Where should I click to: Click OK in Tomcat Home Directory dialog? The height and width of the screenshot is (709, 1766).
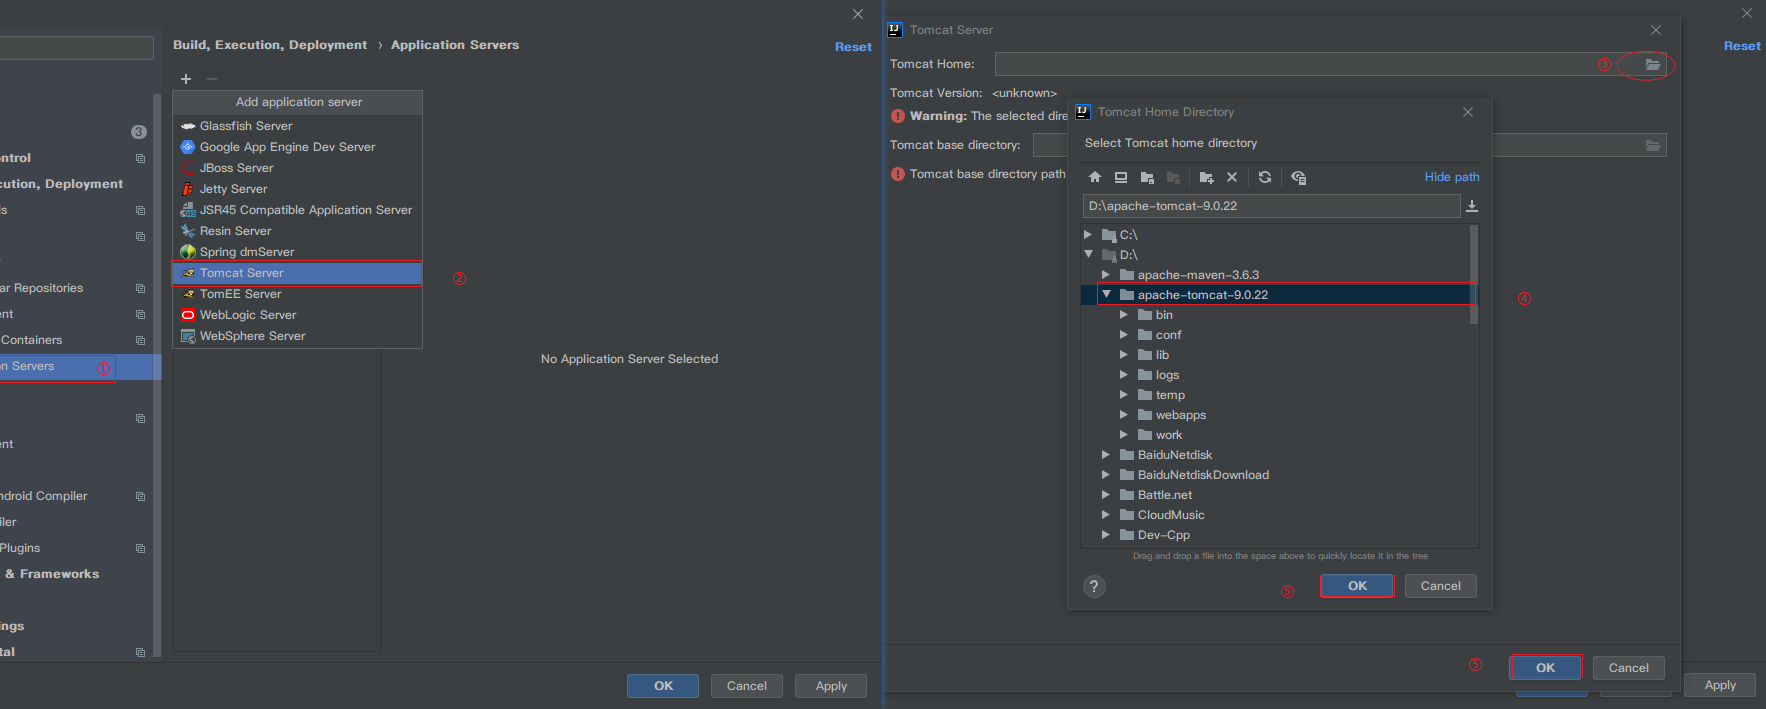coord(1357,586)
